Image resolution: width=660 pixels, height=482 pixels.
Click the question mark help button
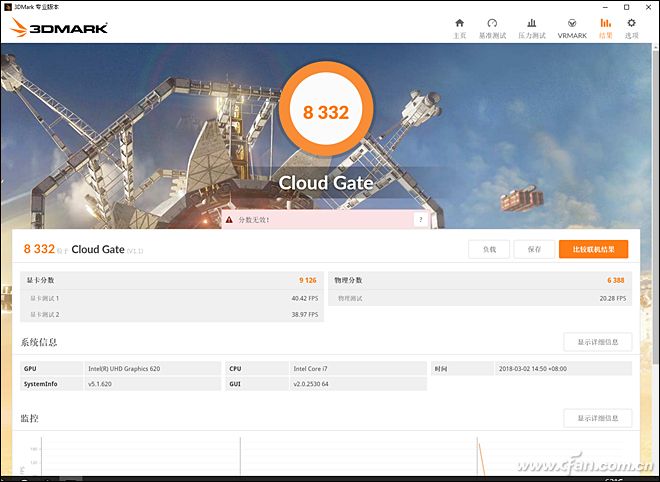[x=420, y=219]
